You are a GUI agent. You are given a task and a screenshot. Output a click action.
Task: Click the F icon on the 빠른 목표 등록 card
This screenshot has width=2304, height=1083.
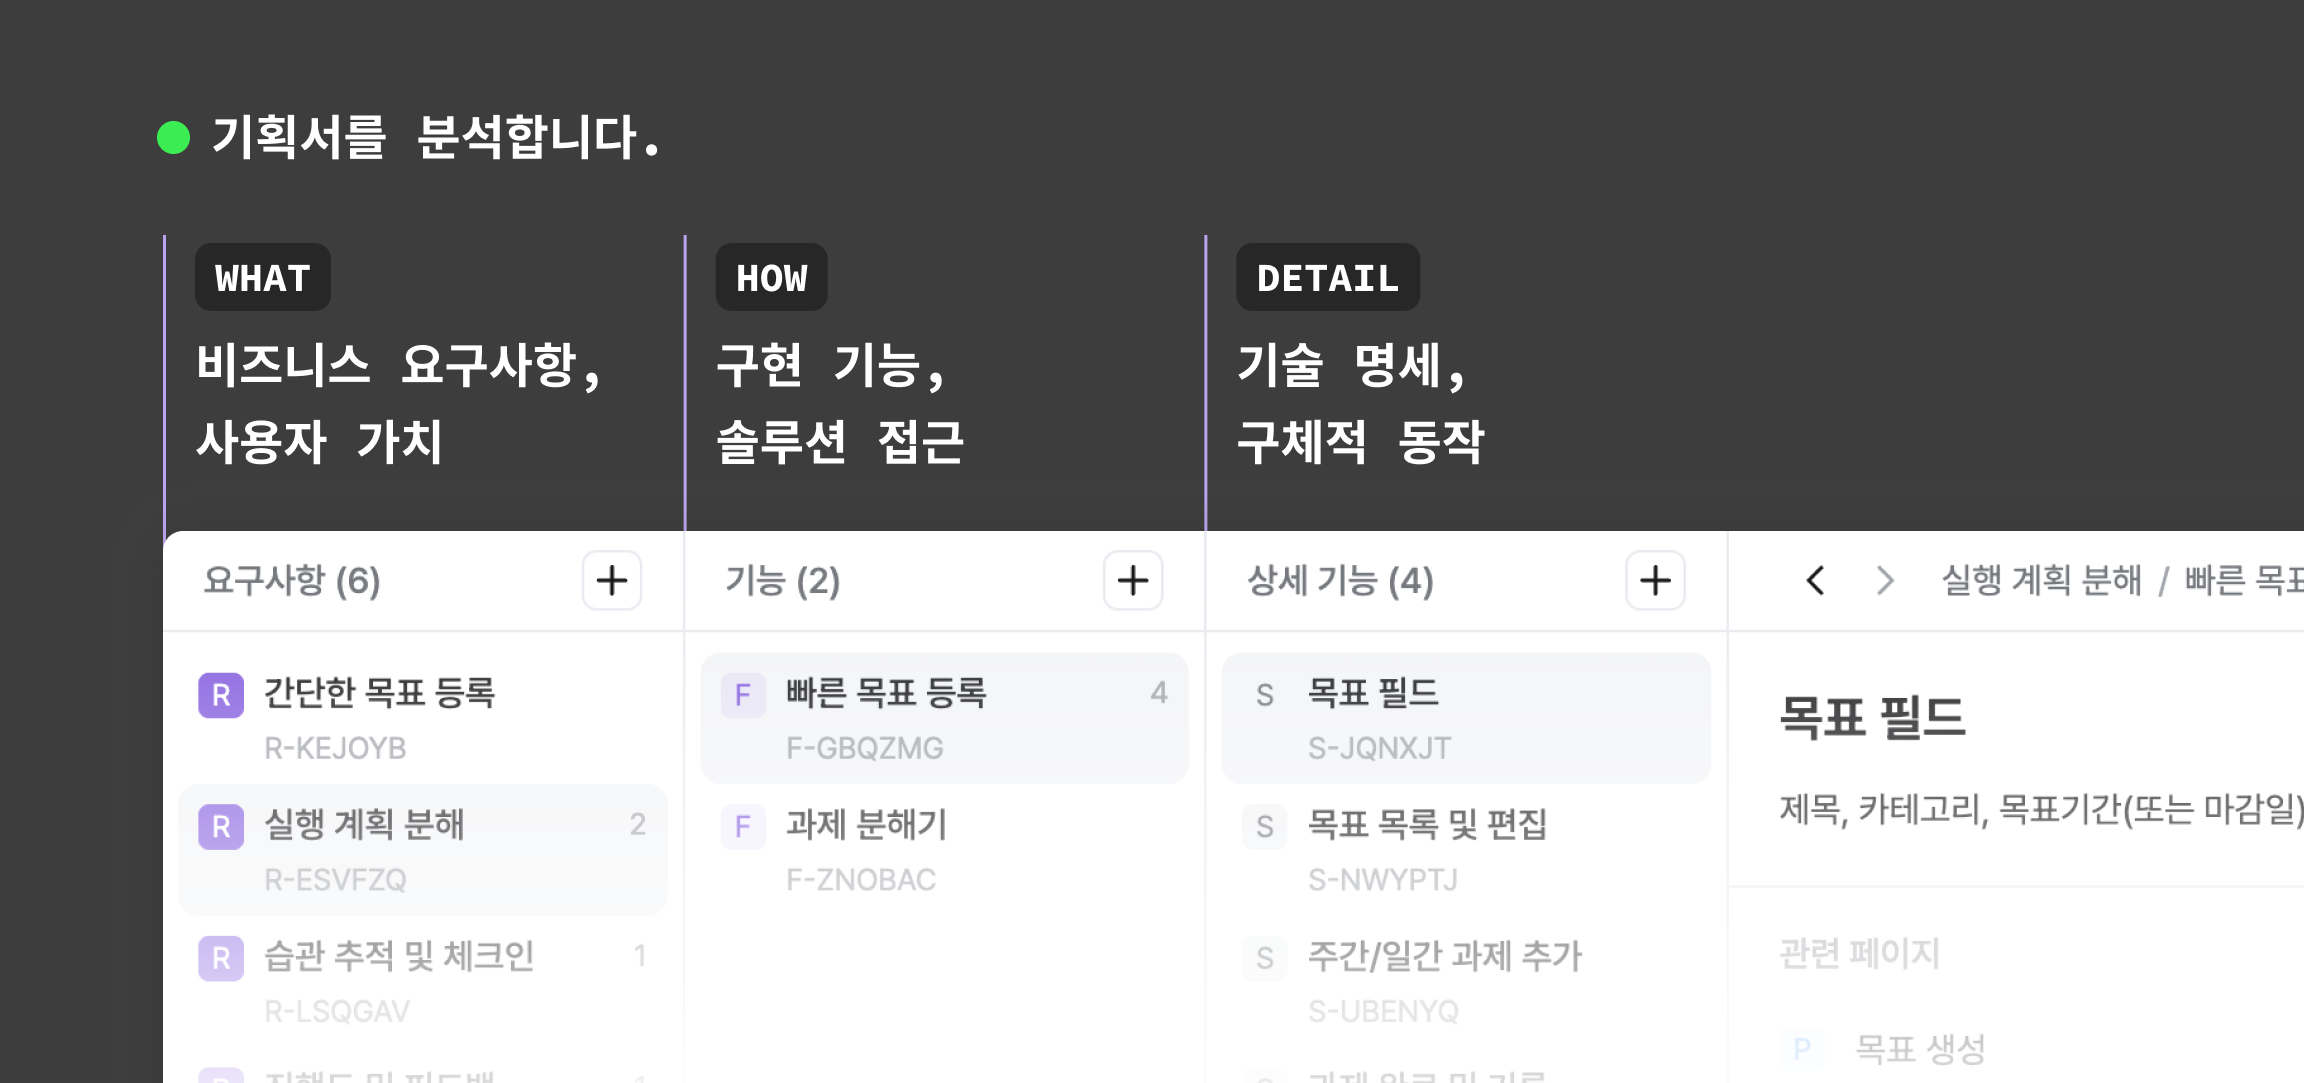[x=743, y=694]
